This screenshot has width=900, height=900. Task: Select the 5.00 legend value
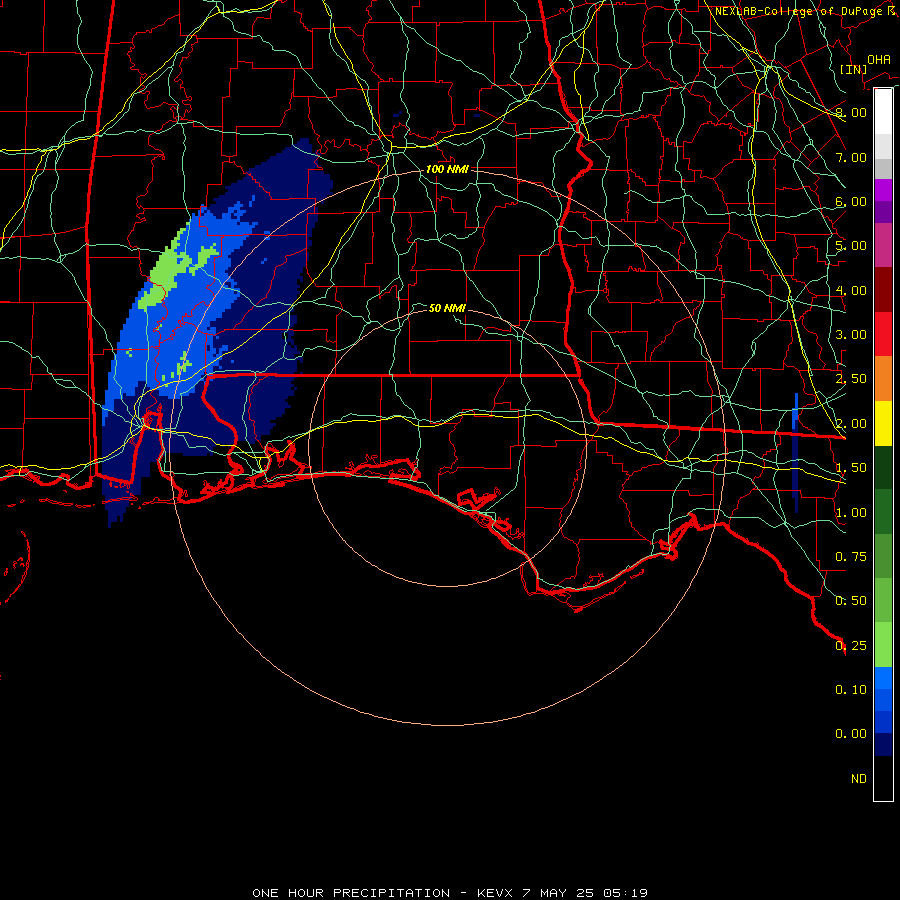[x=851, y=246]
